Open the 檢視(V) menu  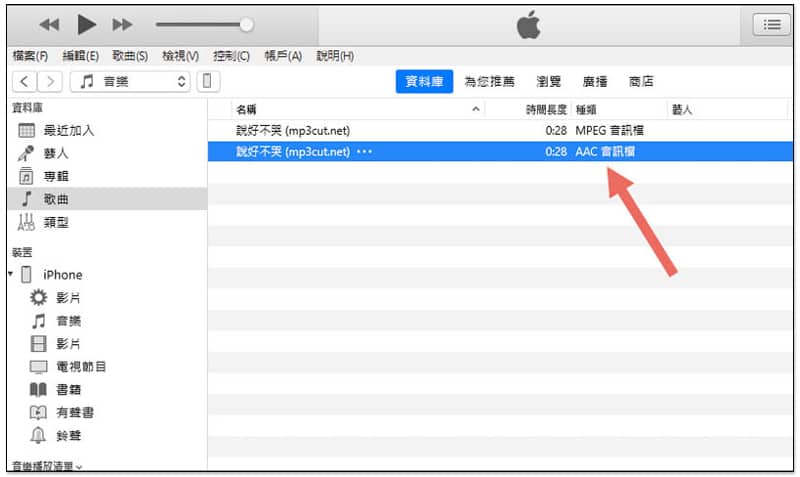coord(180,56)
